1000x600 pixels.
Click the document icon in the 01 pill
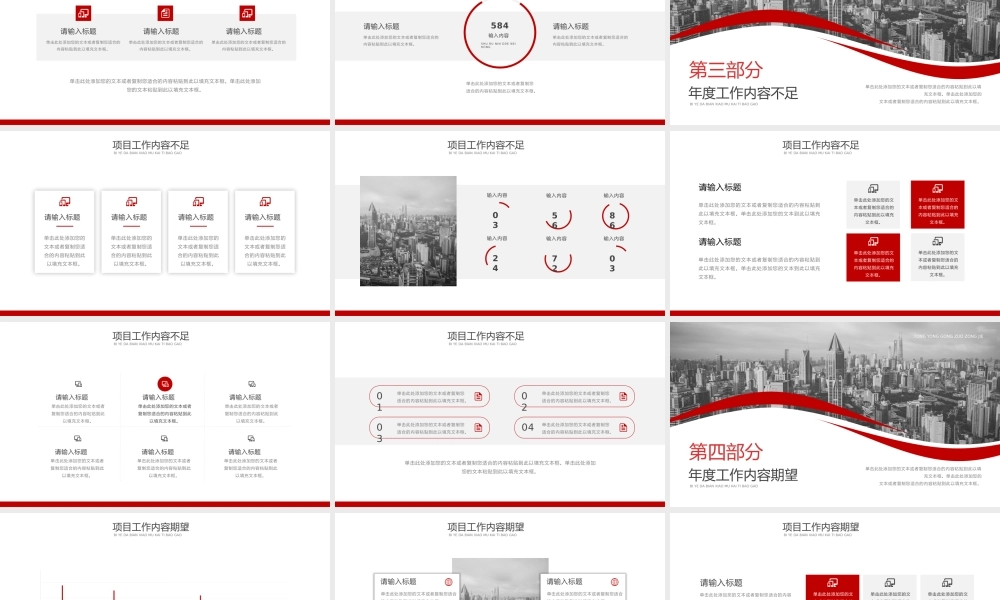tap(478, 397)
